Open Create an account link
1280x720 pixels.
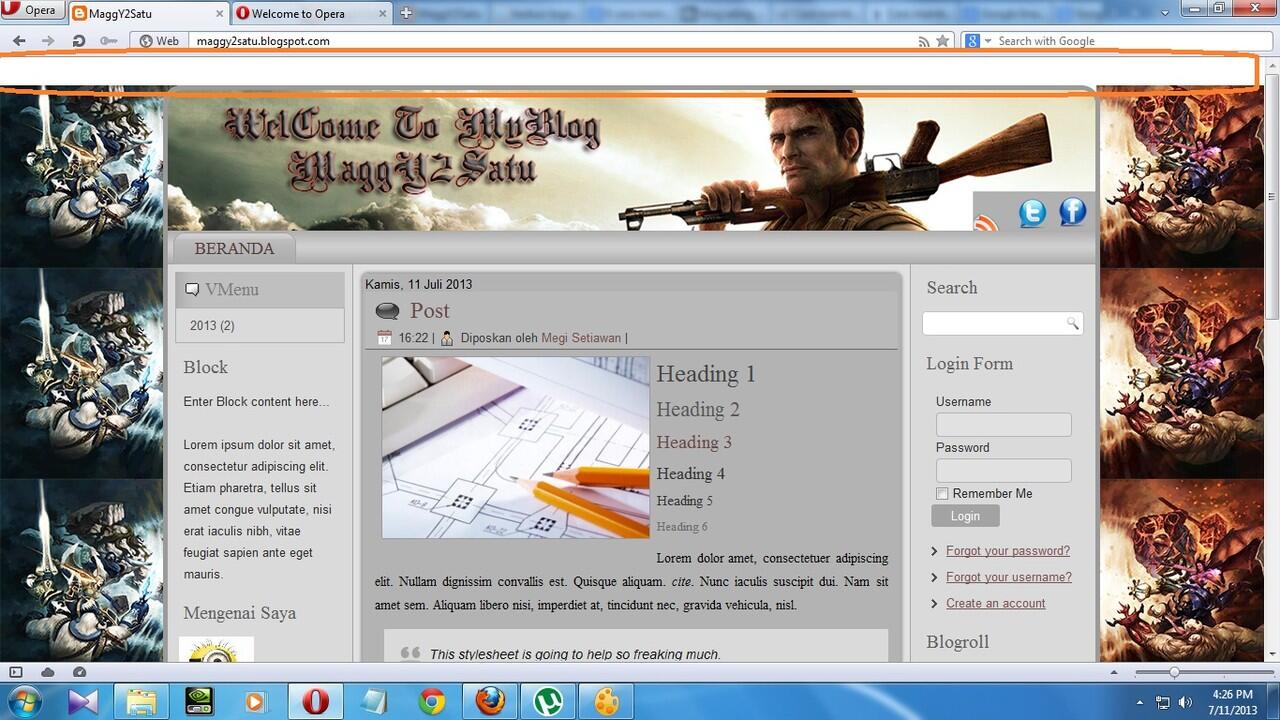pos(996,603)
